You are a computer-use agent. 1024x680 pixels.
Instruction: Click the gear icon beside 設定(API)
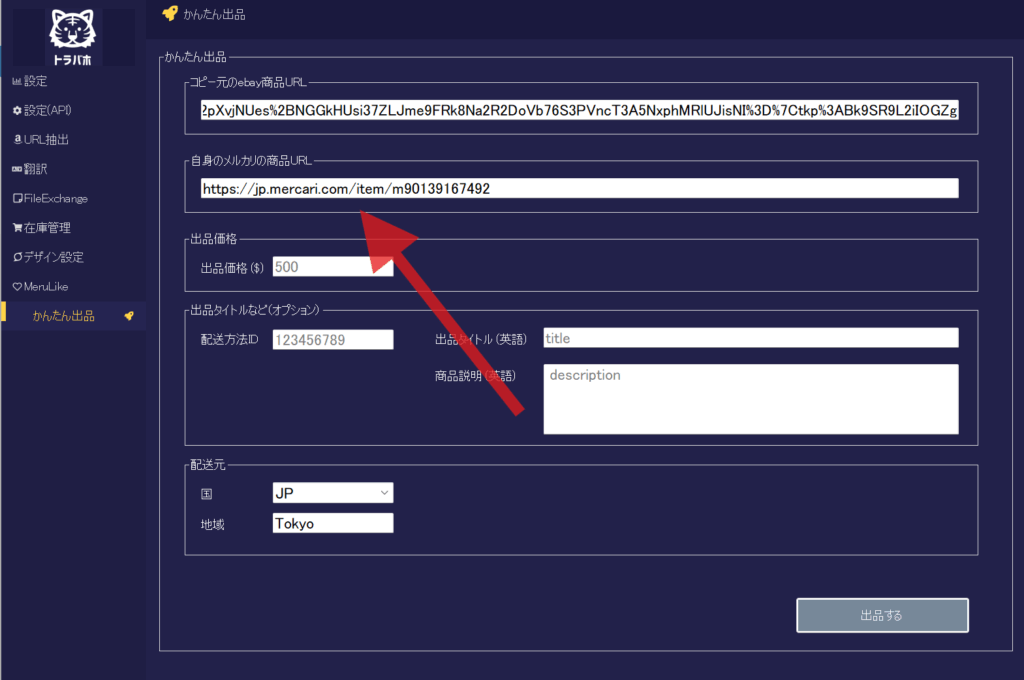point(16,110)
